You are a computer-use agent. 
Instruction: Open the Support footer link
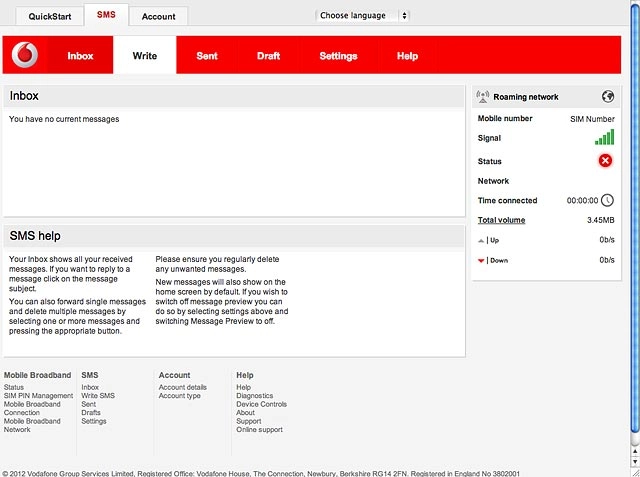[x=249, y=421]
